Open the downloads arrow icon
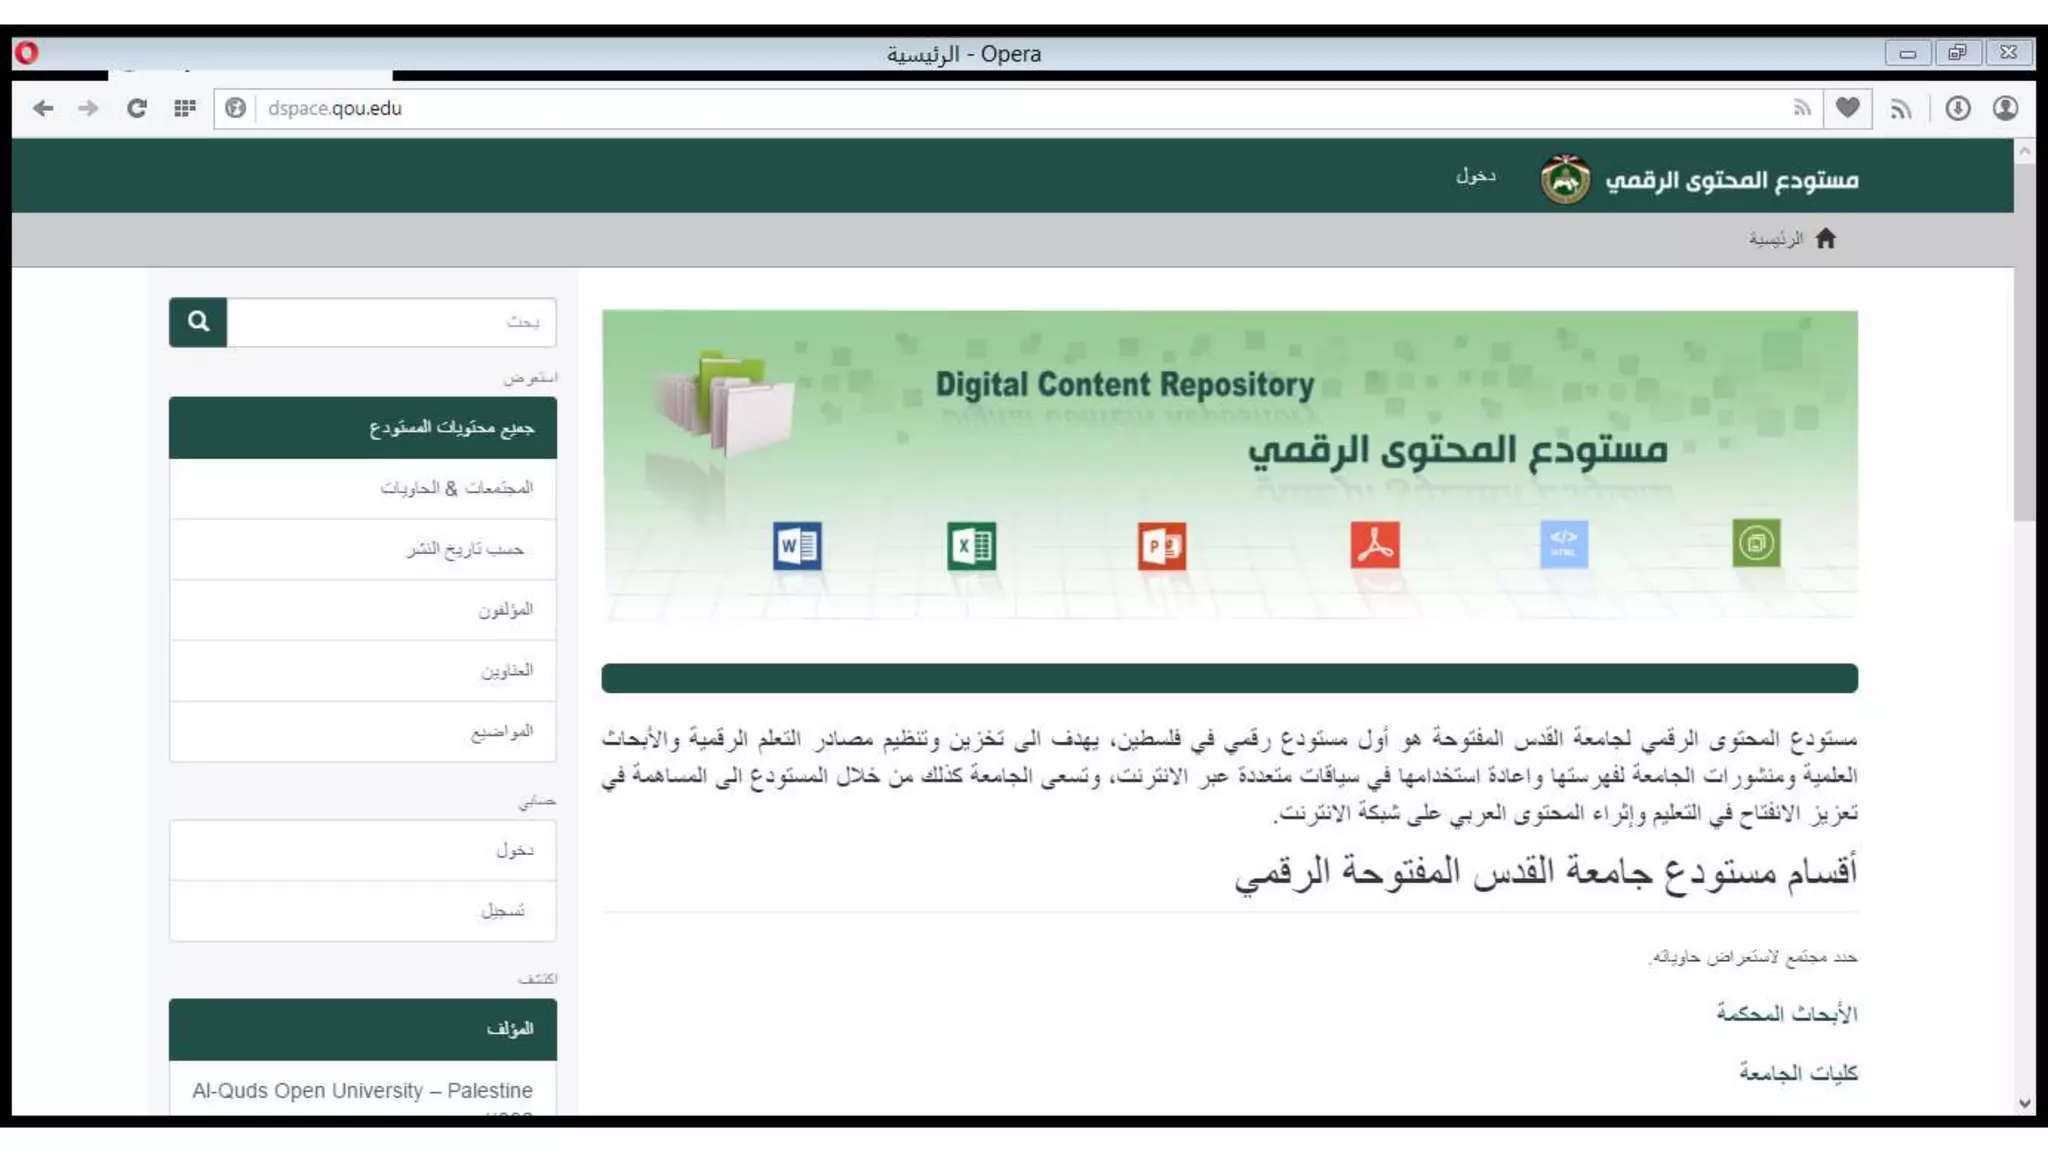 pos(1957,108)
